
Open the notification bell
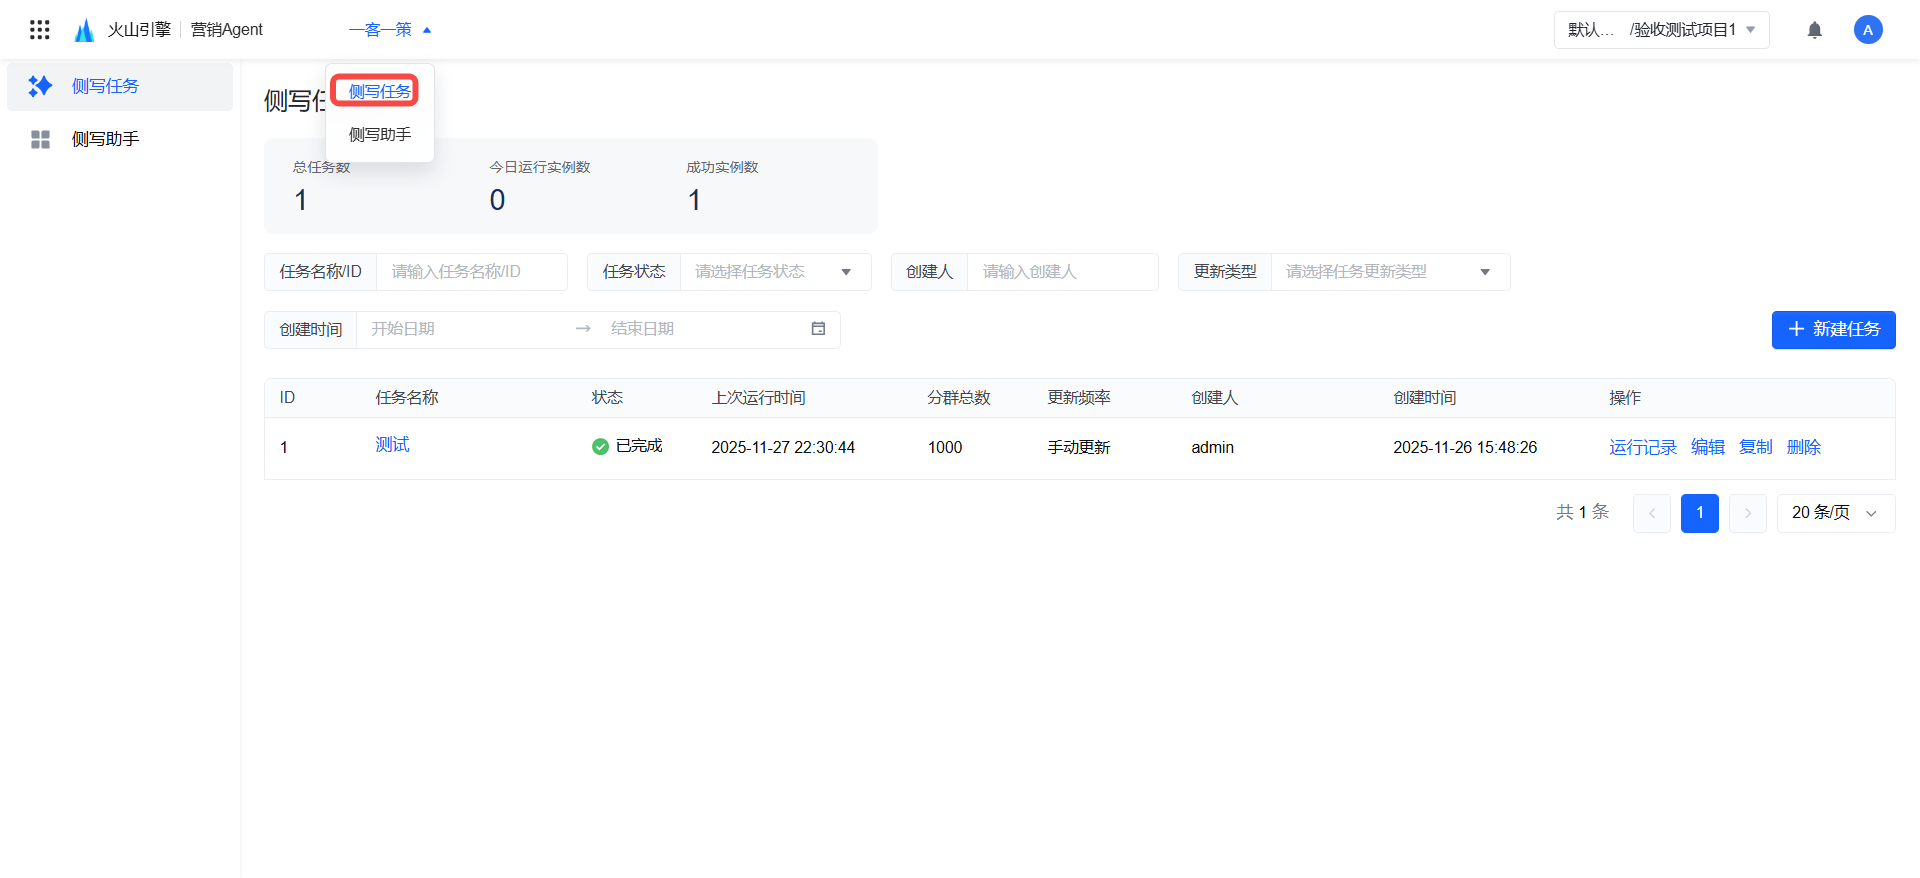pyautogui.click(x=1814, y=30)
